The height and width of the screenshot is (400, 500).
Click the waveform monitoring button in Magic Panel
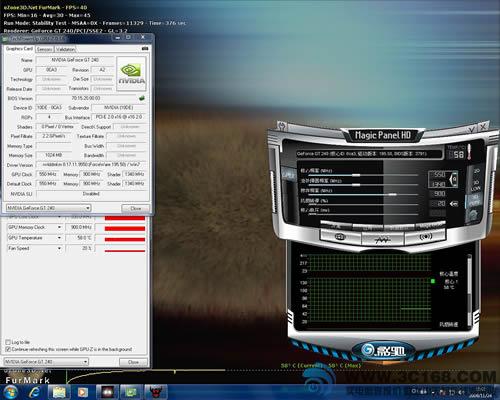[x=383, y=239]
